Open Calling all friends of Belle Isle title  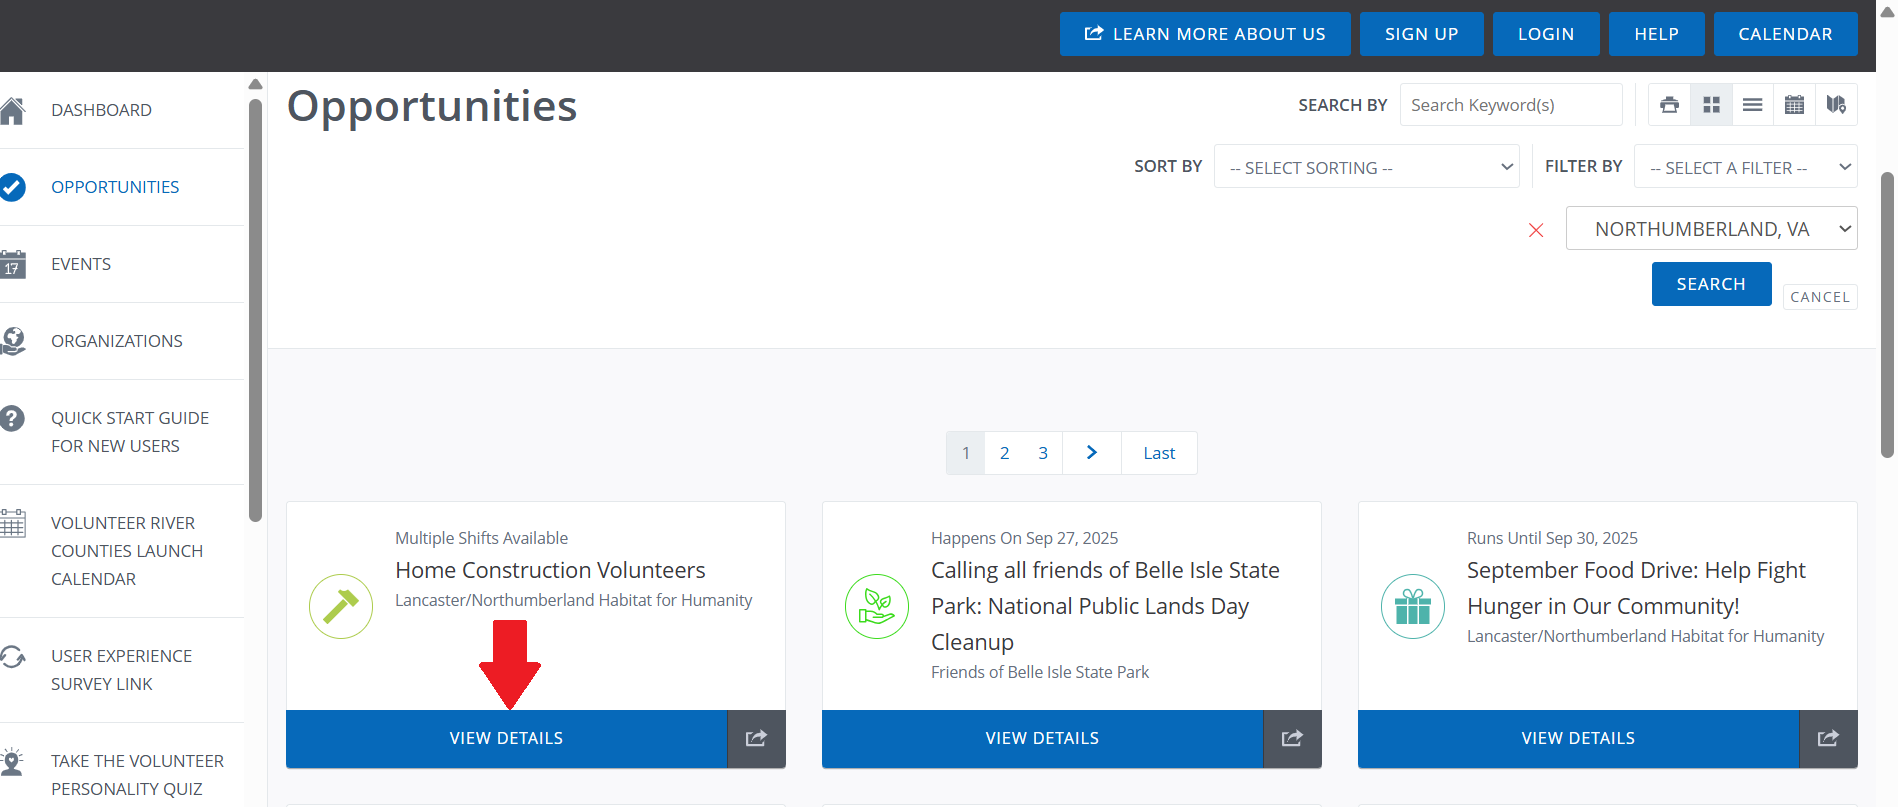click(x=1105, y=606)
